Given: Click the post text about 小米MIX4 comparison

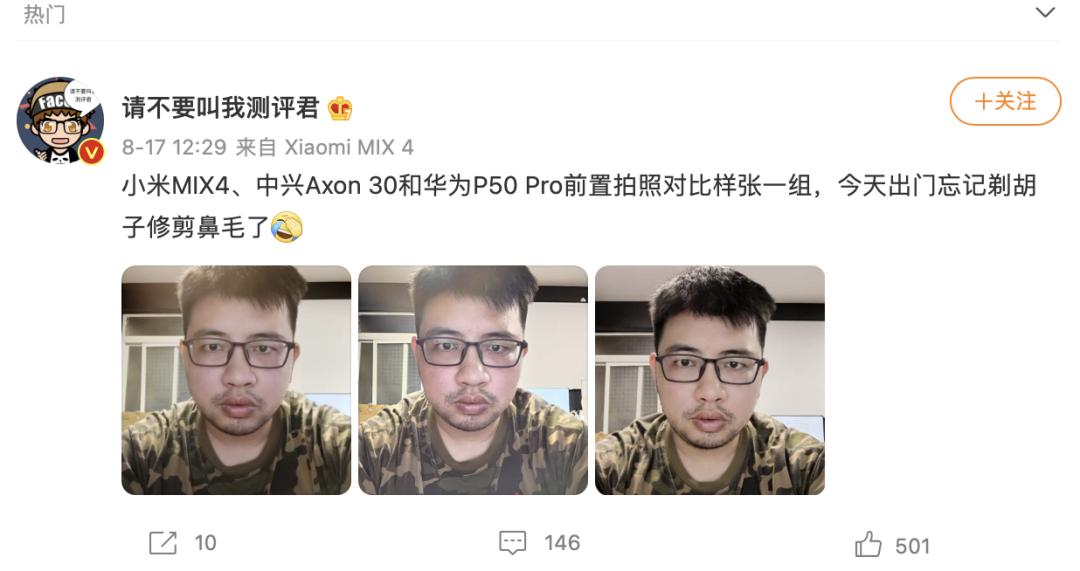Looking at the screenshot, I should coord(579,206).
